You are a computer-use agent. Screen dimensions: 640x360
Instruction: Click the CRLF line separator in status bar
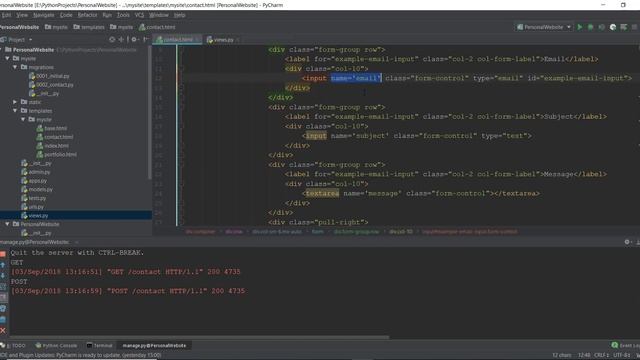coord(602,355)
